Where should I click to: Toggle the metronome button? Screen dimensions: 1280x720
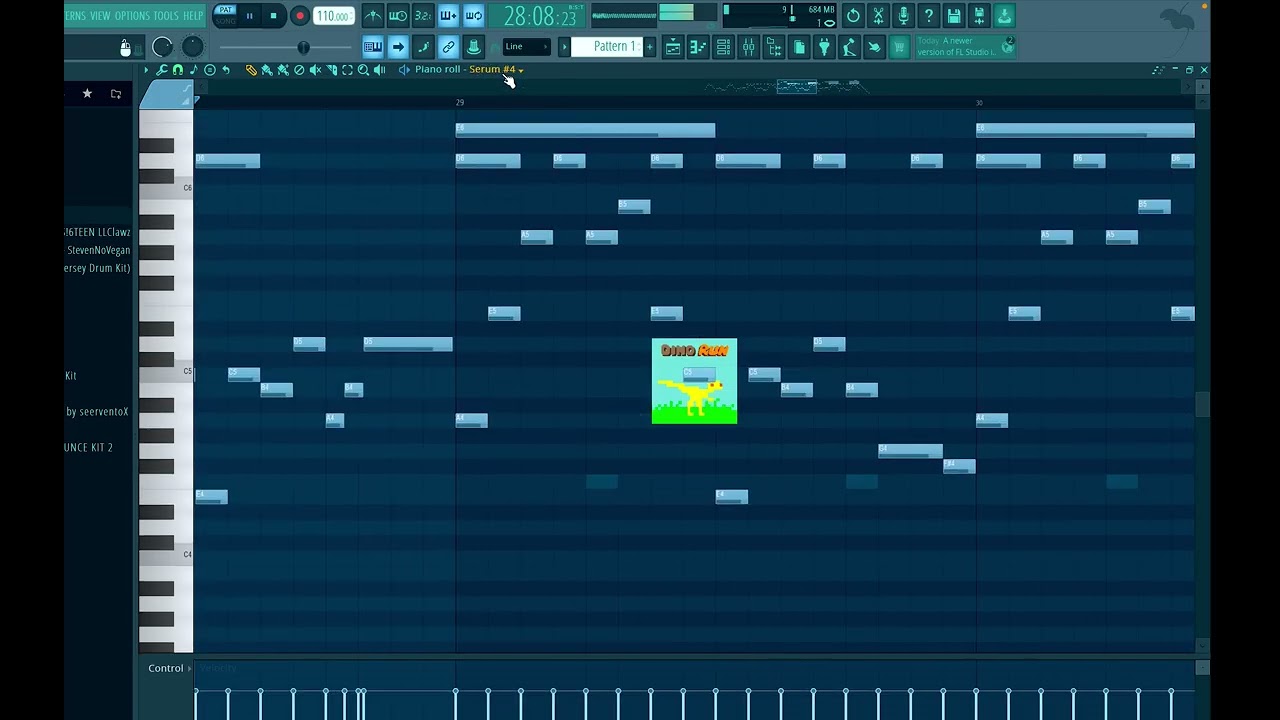(x=373, y=15)
